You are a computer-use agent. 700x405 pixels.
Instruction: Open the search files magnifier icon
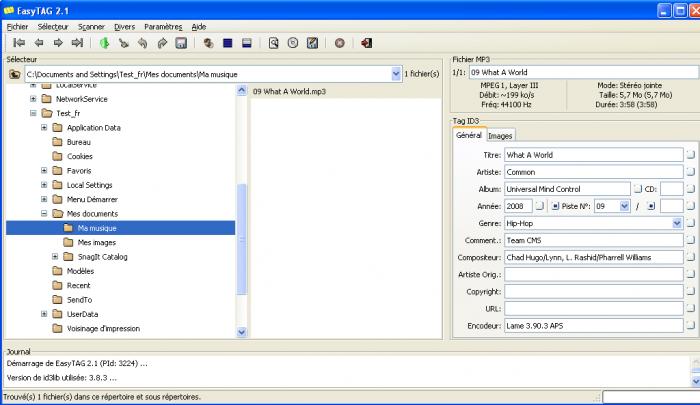pos(274,43)
